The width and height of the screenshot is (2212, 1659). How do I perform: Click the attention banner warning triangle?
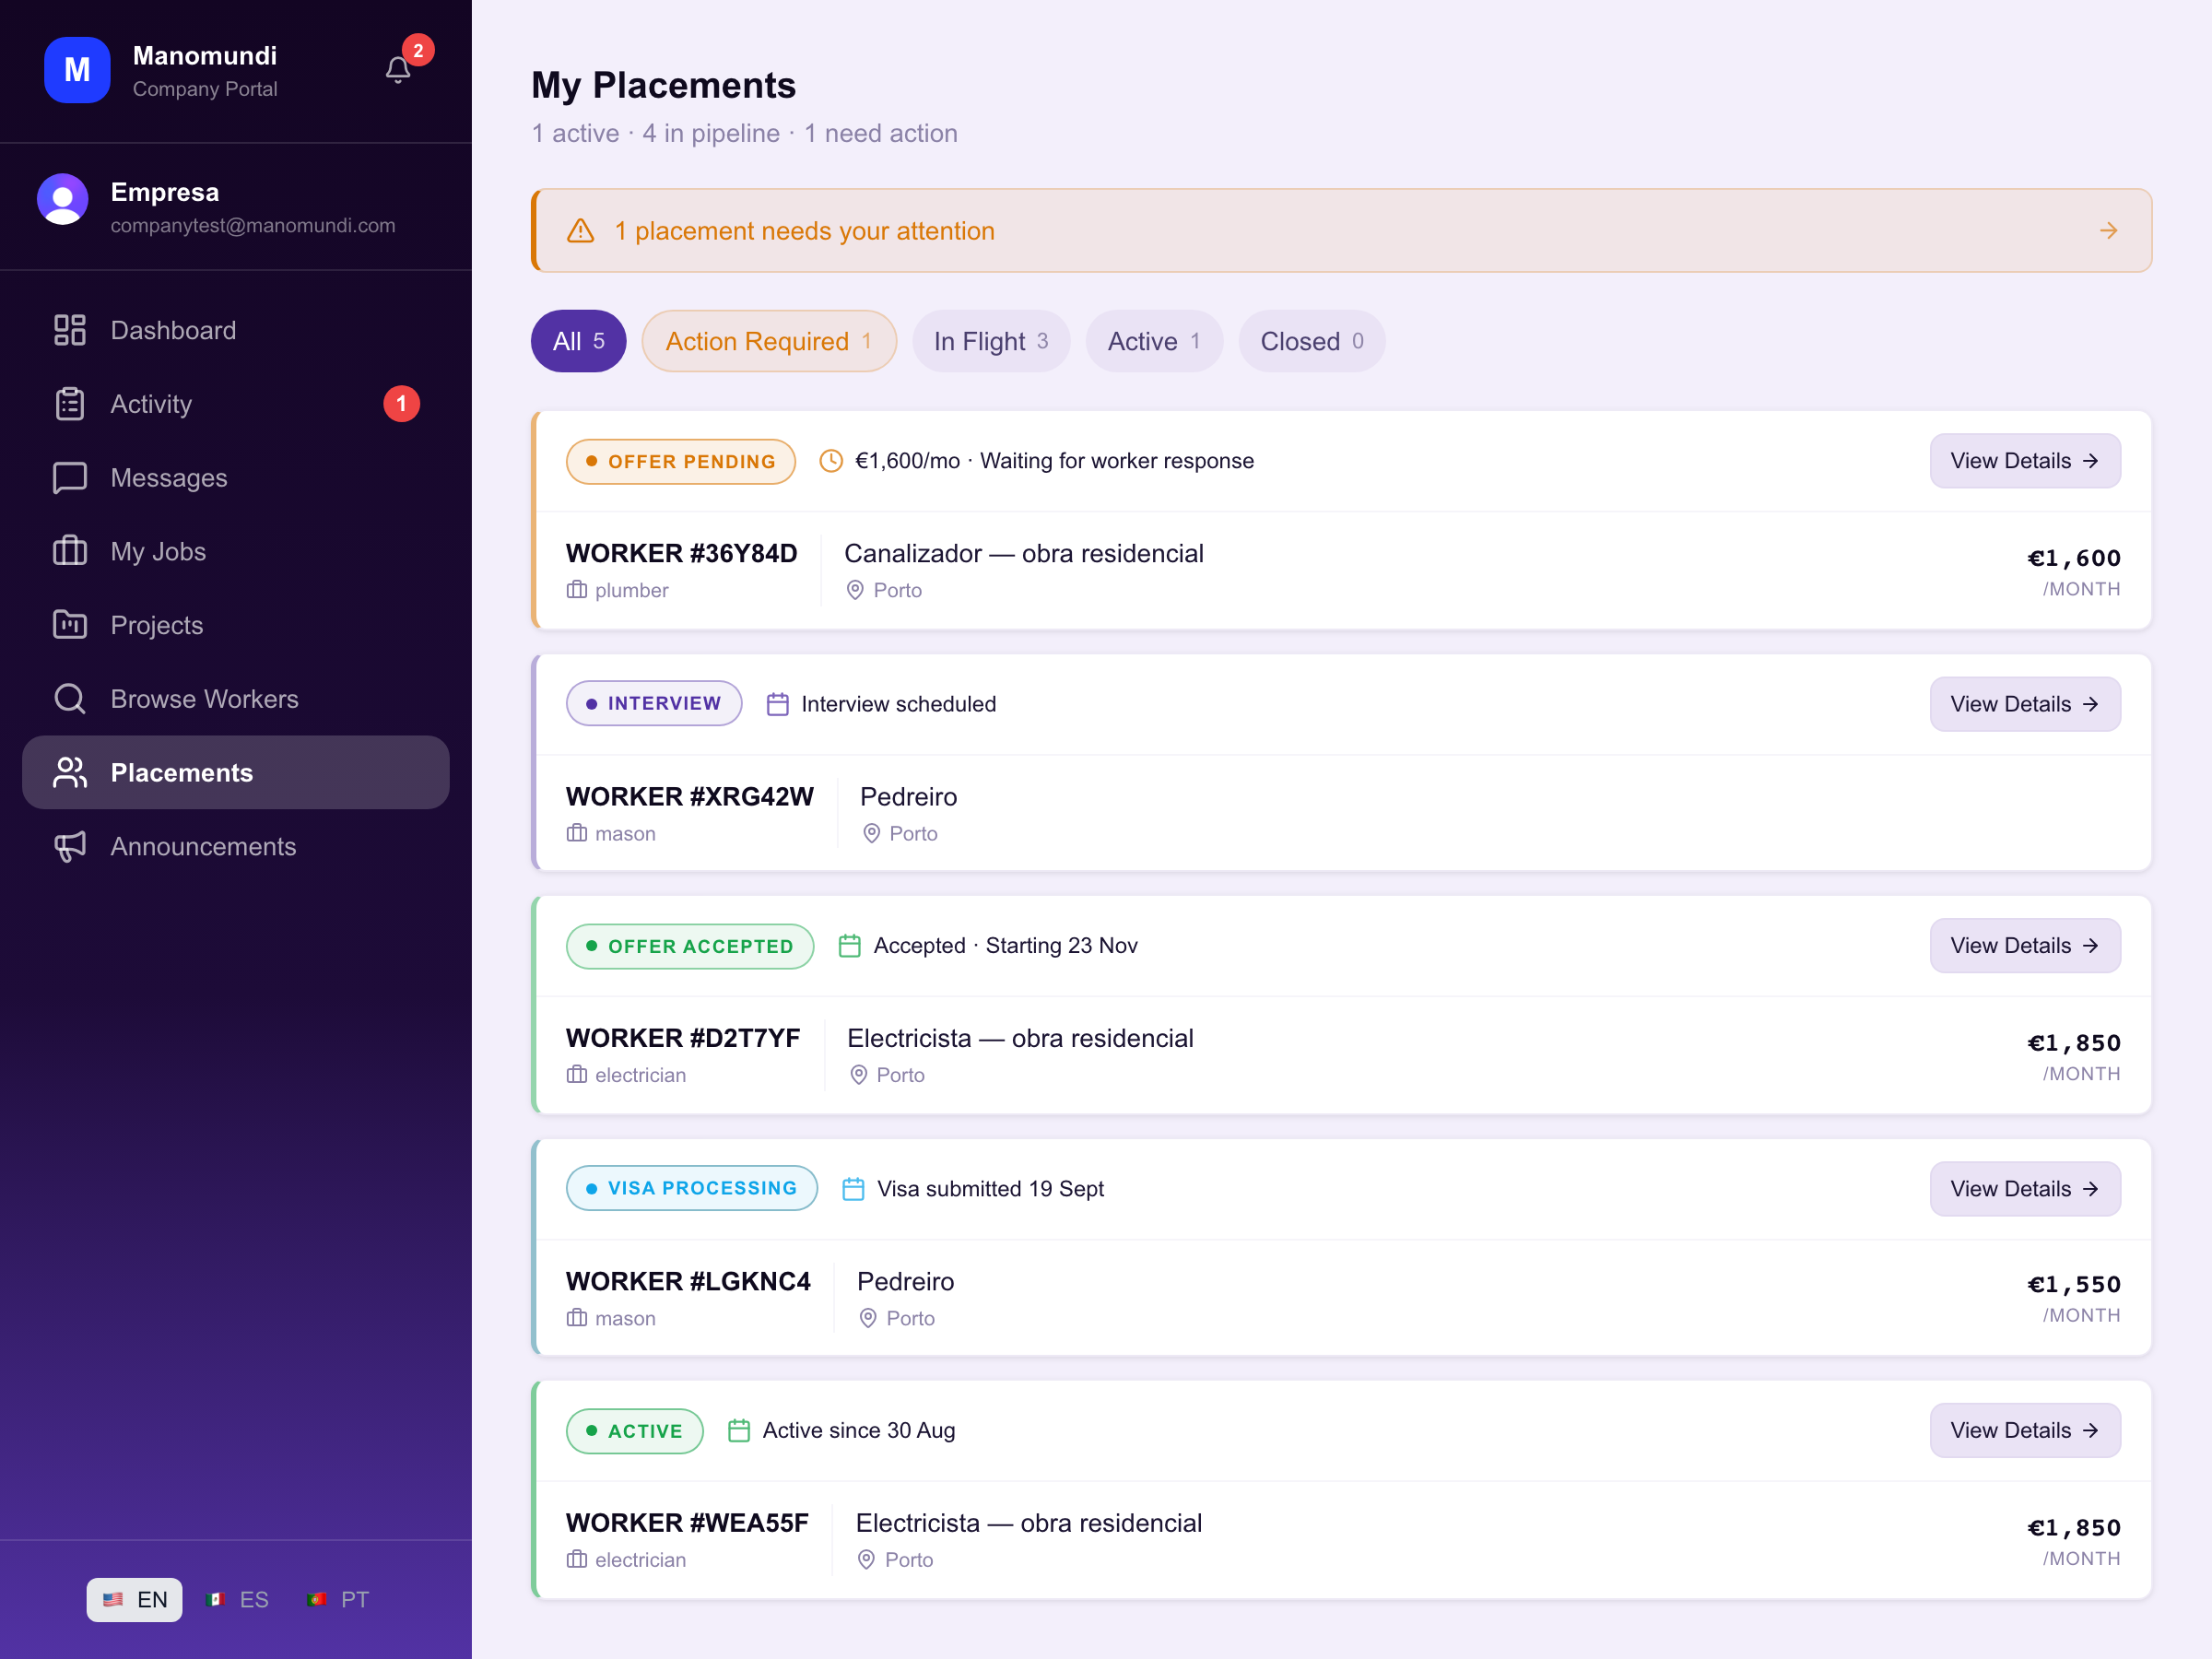(581, 231)
